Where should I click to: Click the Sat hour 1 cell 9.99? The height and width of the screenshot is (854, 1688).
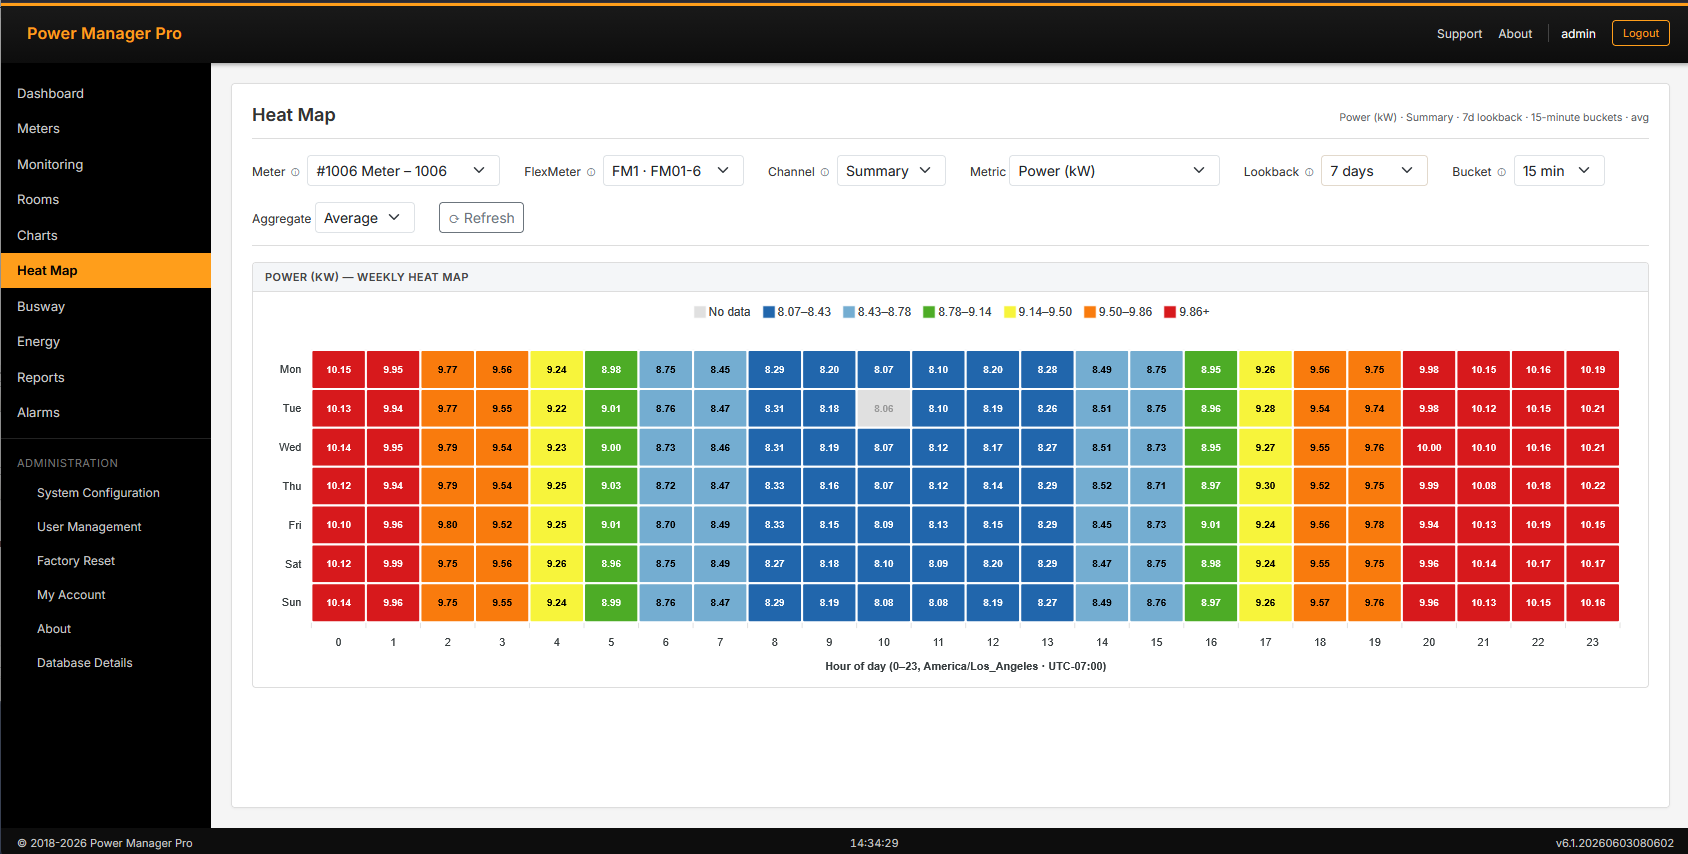393,564
